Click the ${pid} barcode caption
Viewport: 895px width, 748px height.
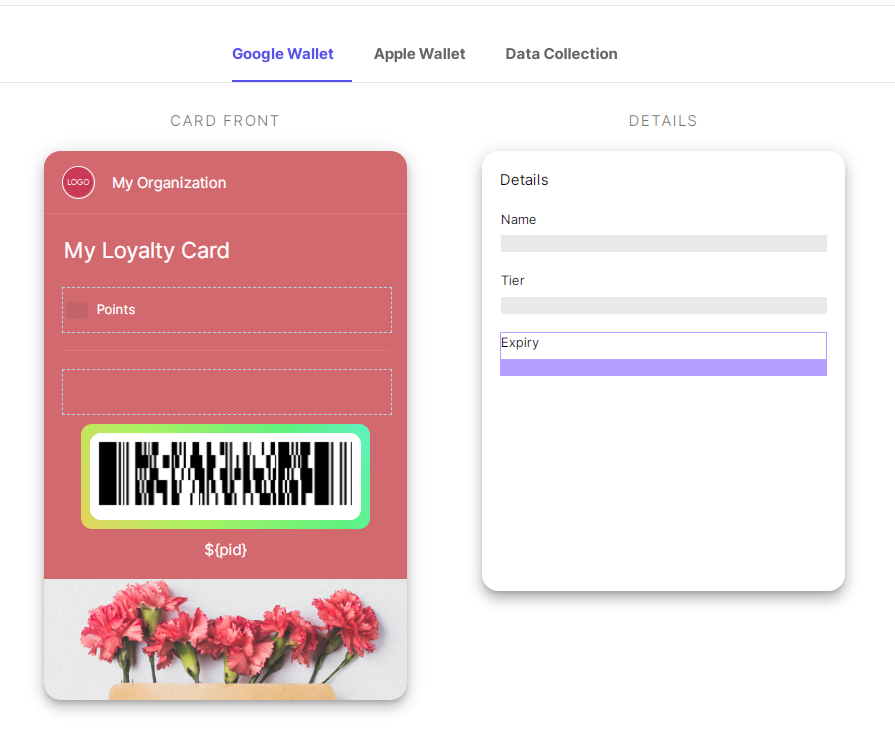pos(225,550)
